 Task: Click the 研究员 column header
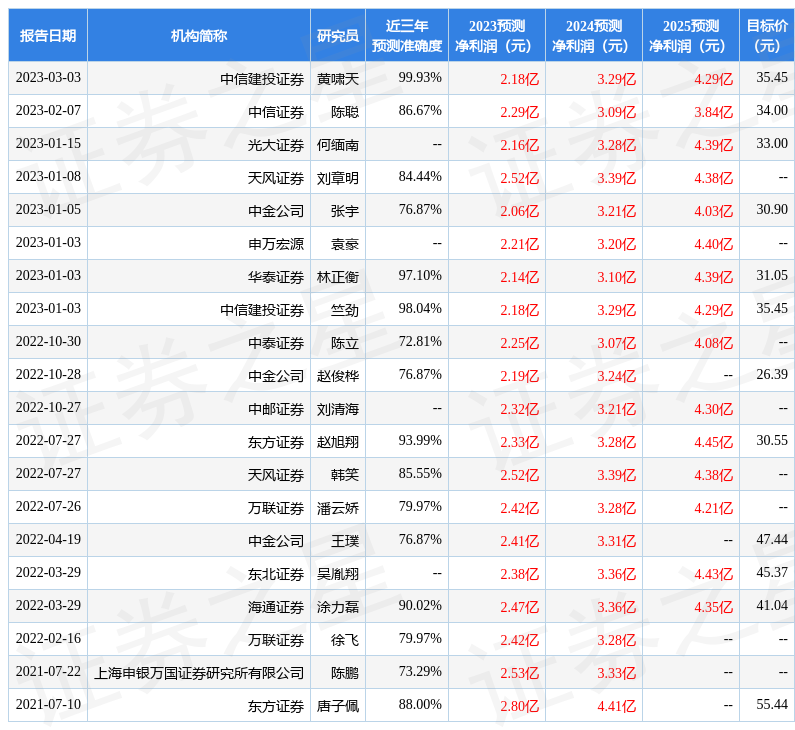pos(338,35)
